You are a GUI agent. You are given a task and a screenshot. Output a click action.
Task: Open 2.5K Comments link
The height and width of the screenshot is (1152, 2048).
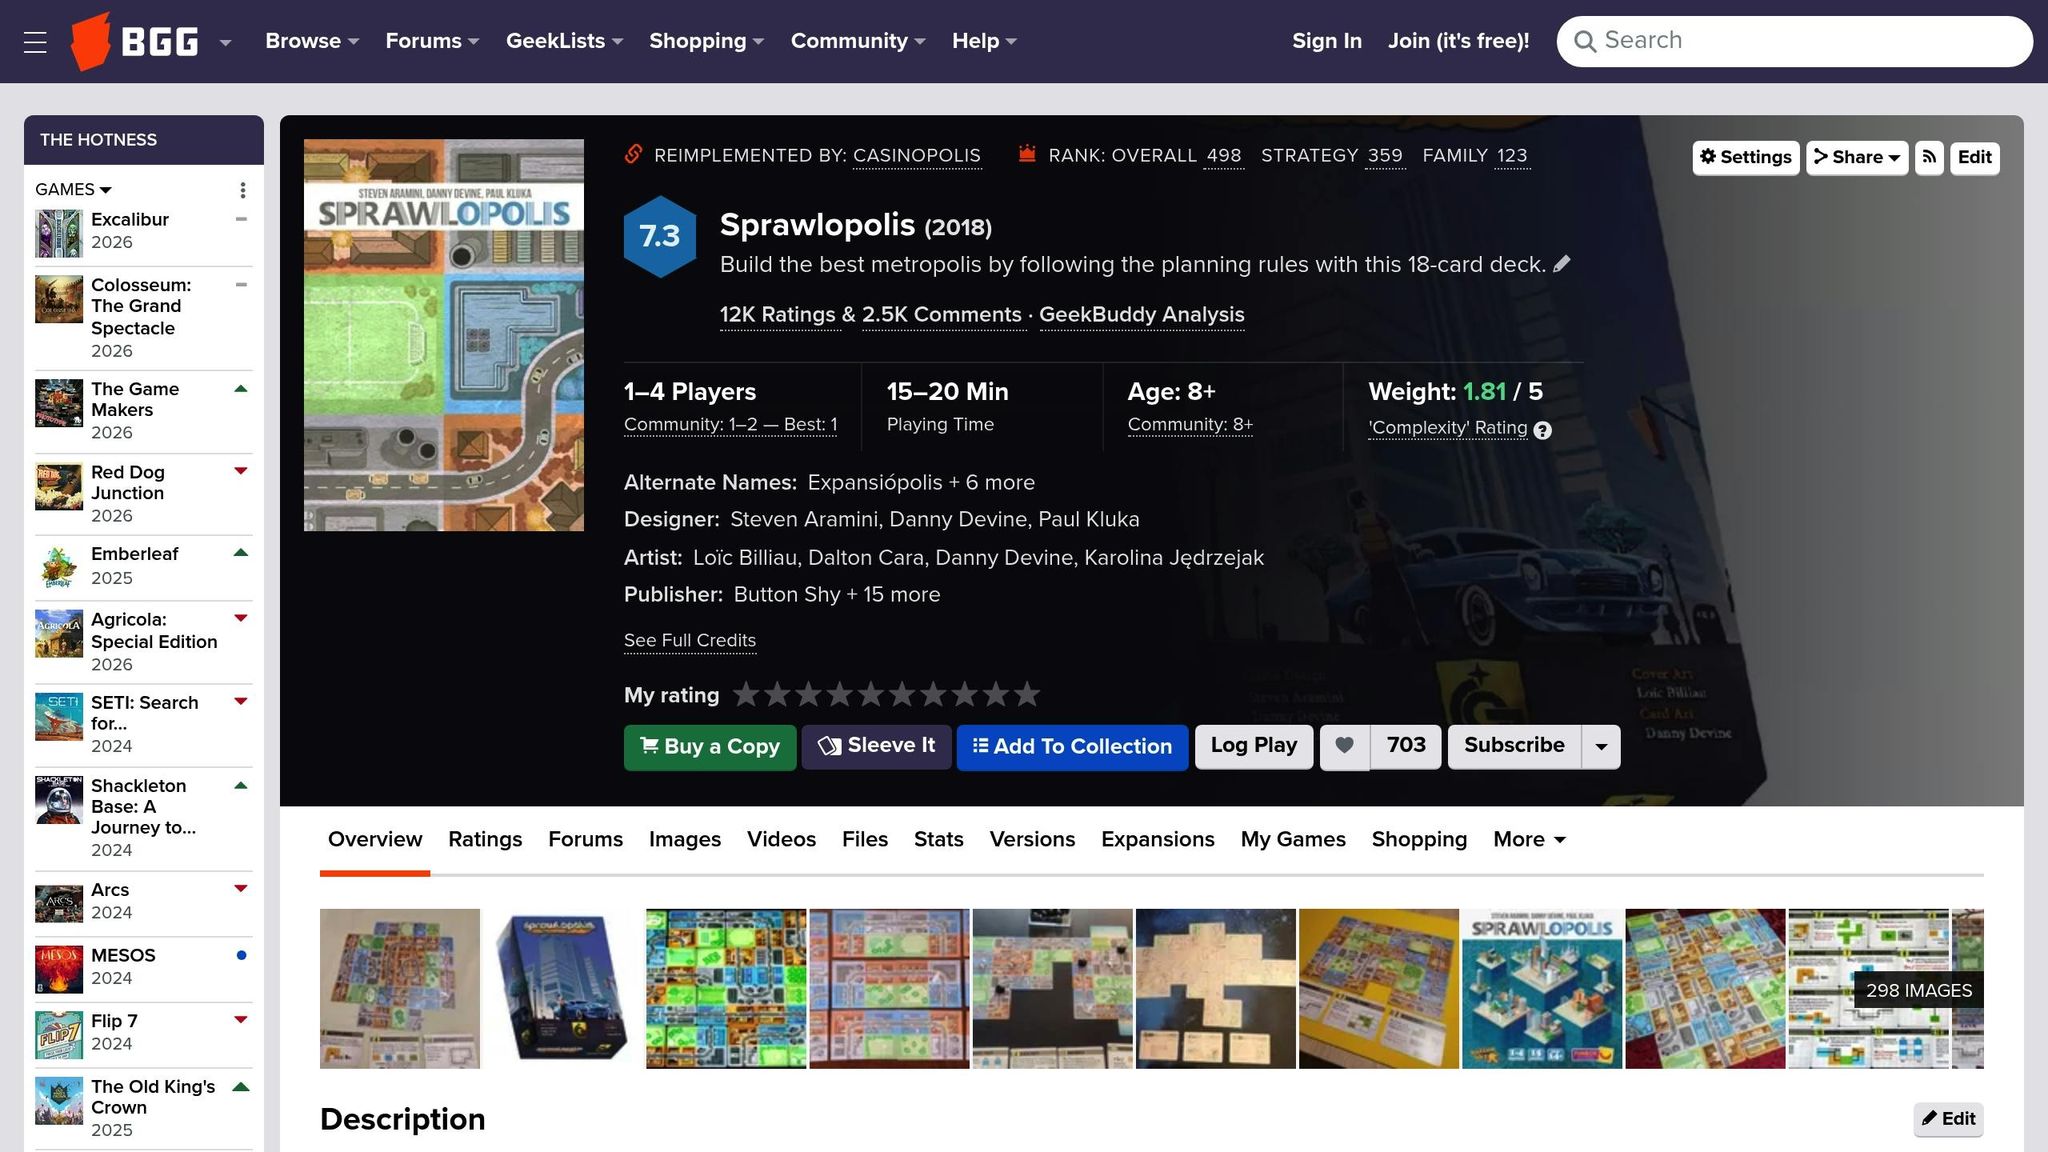(x=942, y=315)
